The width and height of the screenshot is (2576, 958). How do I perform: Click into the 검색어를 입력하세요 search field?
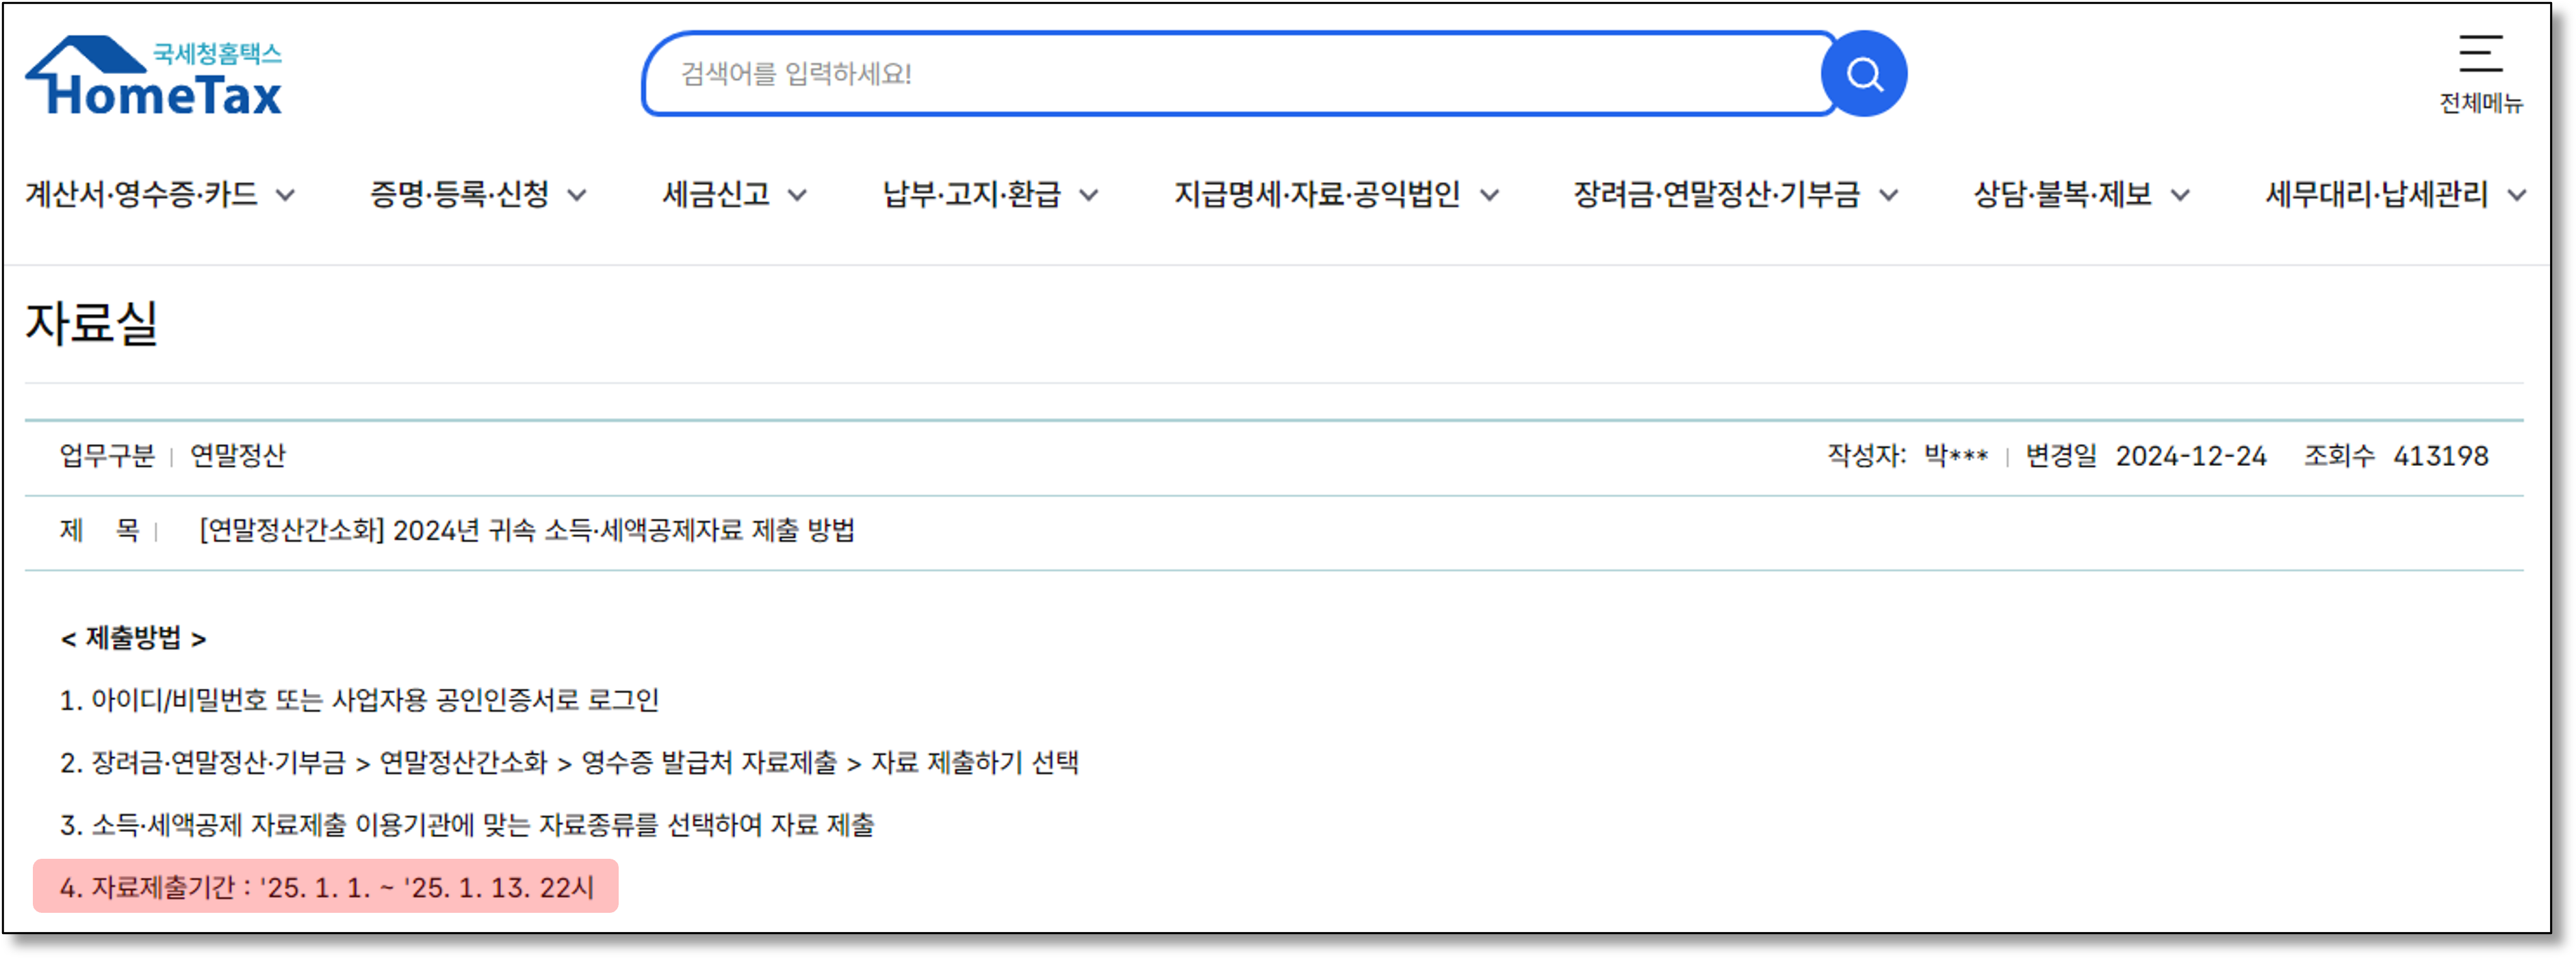(x=1230, y=74)
